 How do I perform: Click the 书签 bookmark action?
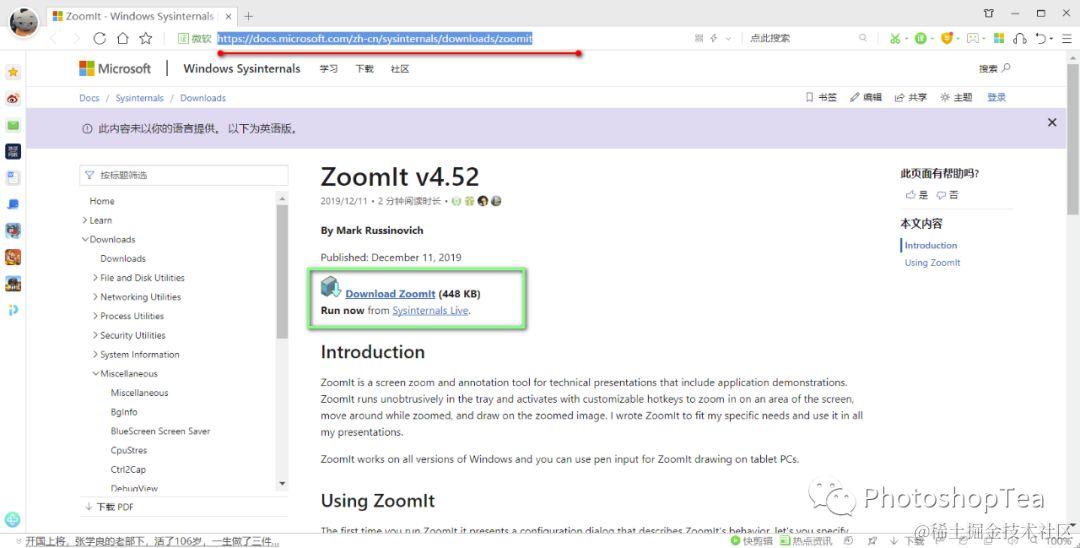click(x=821, y=98)
